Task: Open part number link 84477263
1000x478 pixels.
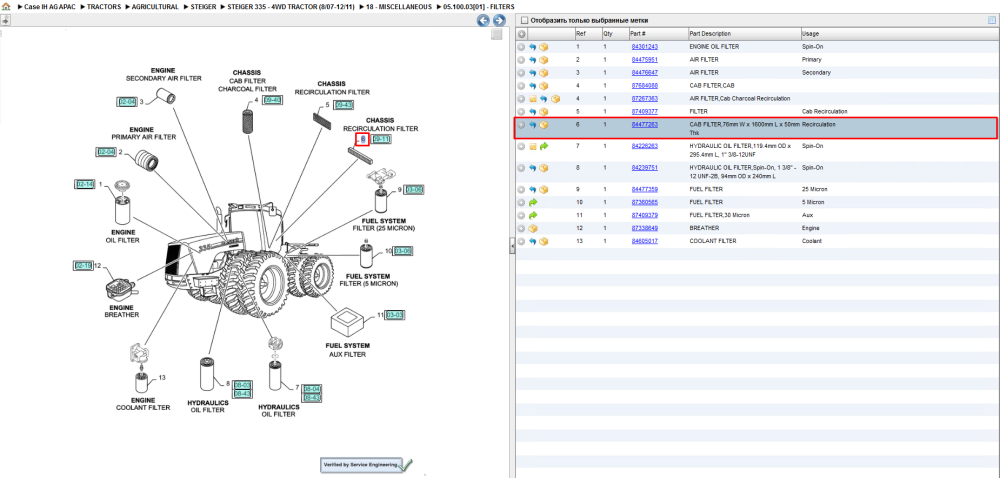Action: coord(644,125)
